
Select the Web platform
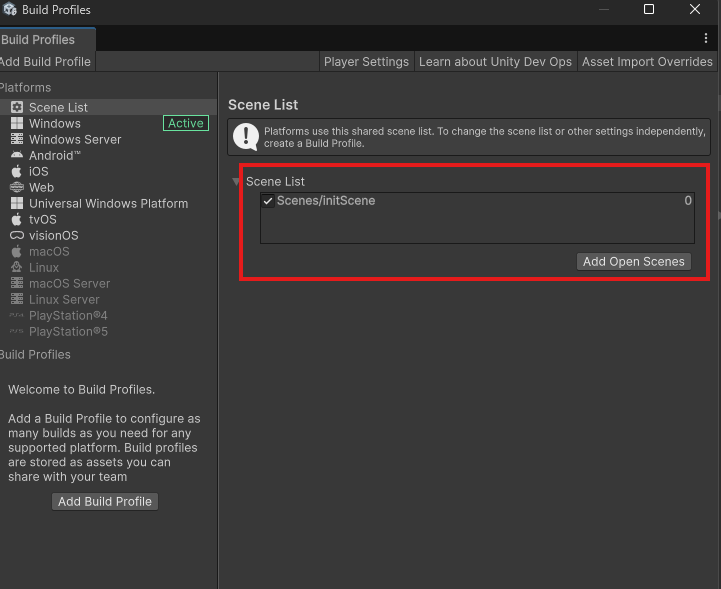point(109,188)
